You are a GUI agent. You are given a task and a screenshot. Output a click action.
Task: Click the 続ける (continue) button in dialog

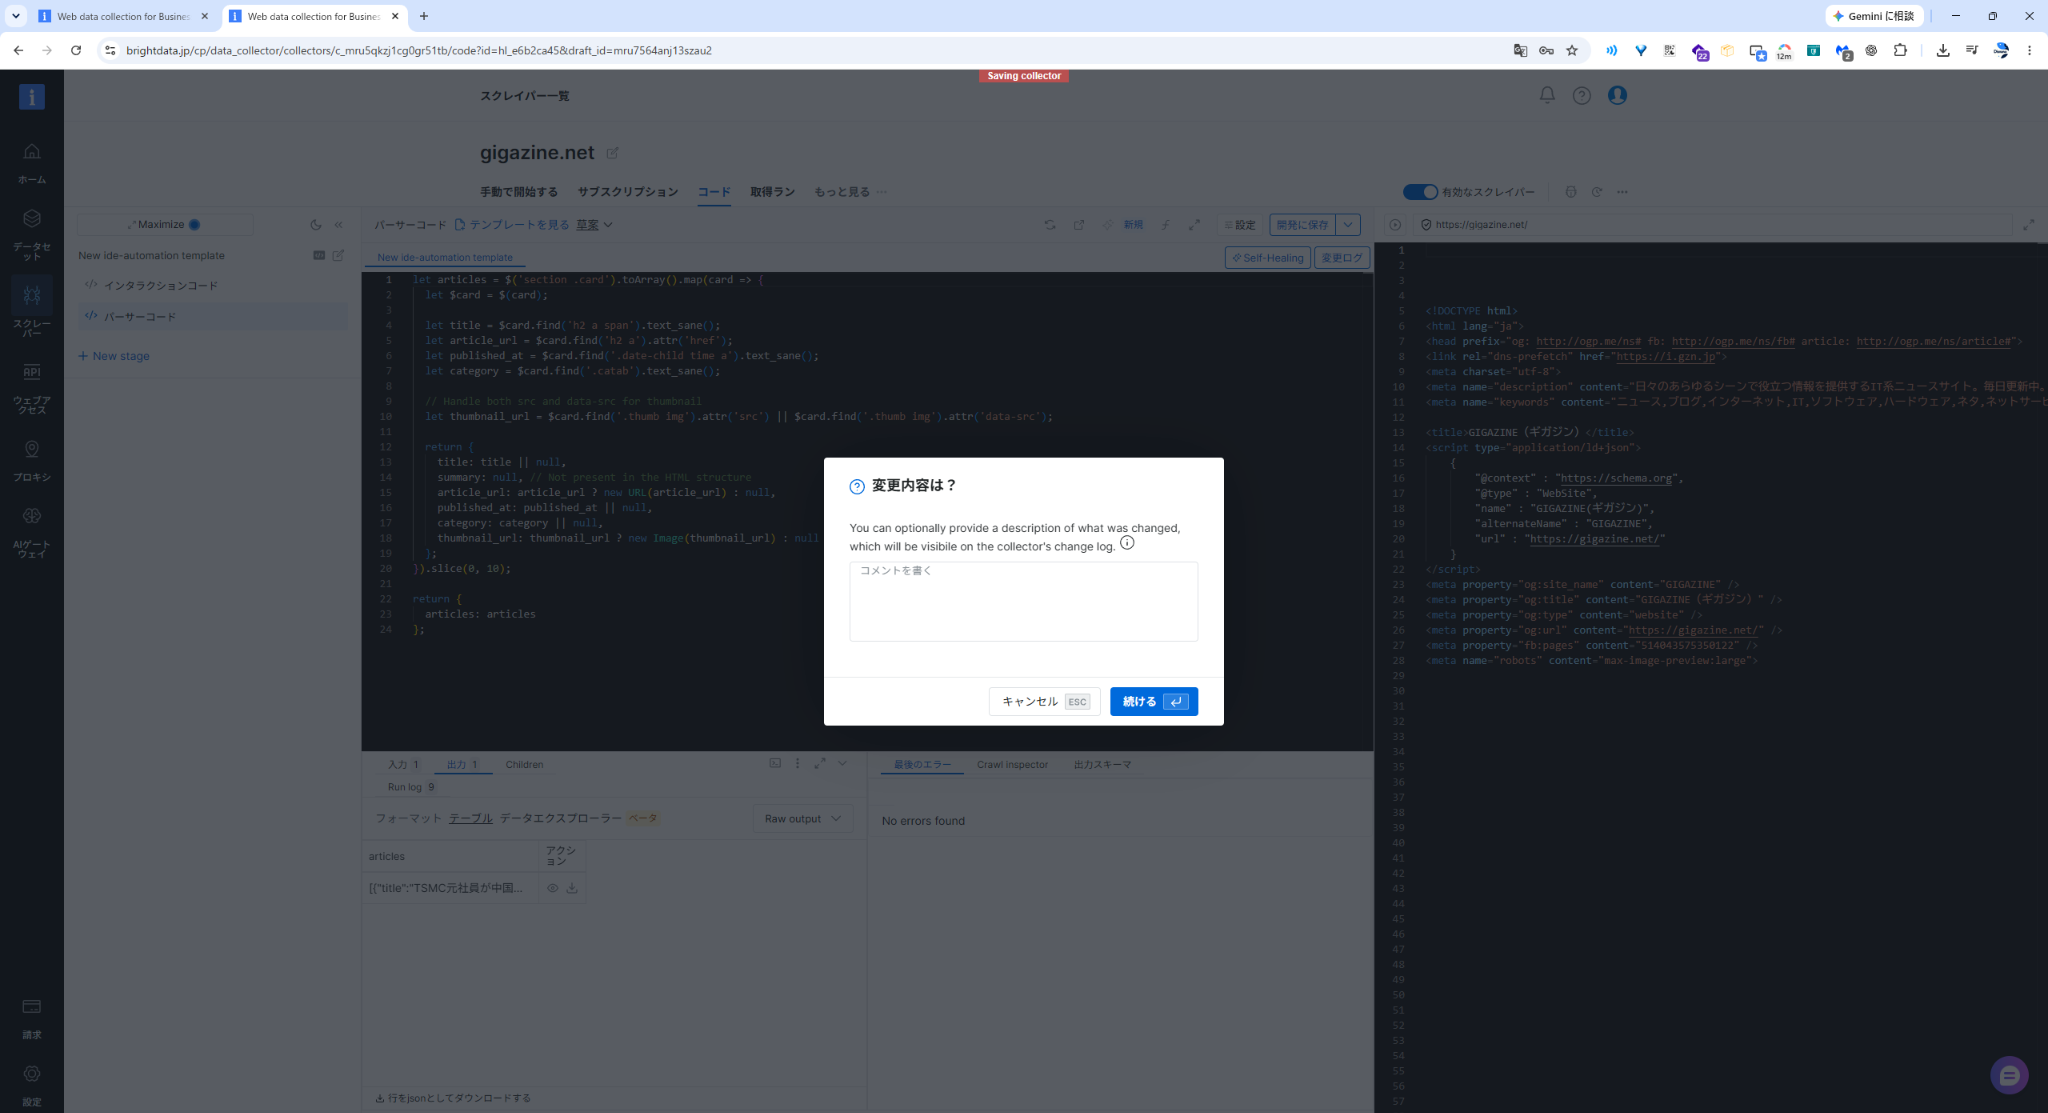point(1153,701)
